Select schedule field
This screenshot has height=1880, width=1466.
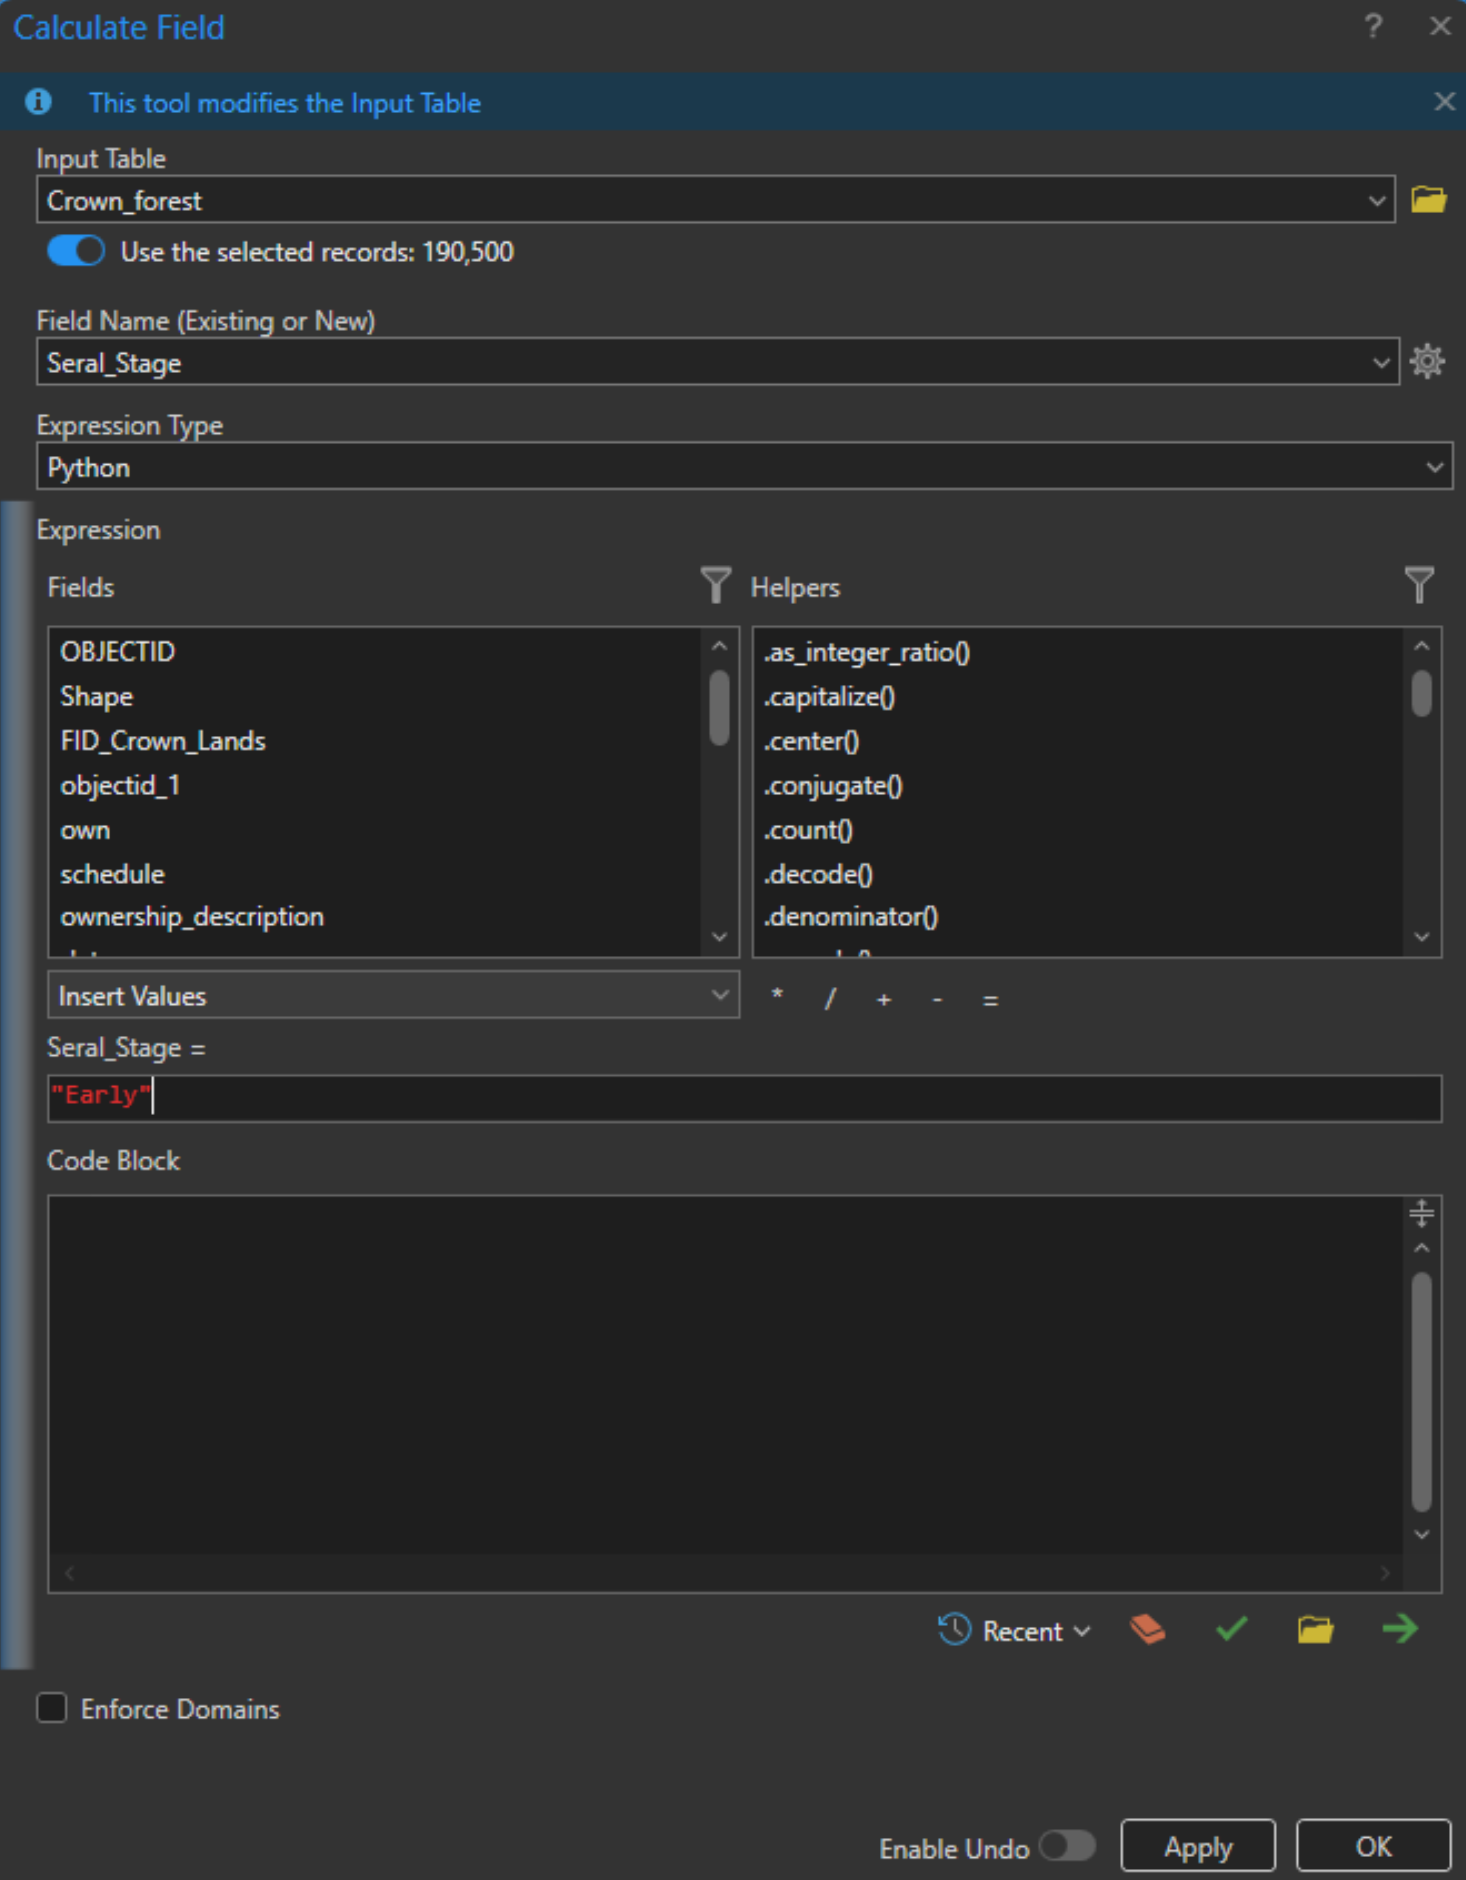112,874
